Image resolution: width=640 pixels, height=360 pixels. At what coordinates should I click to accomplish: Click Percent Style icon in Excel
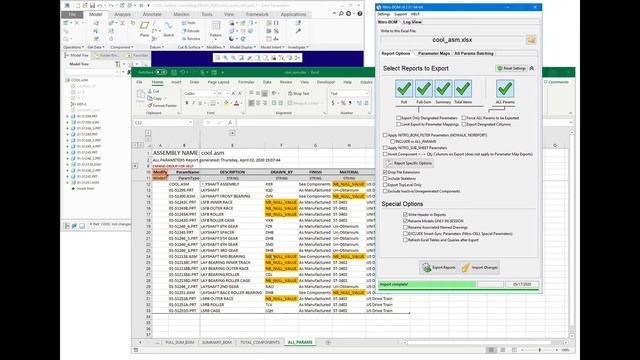pos(343,103)
